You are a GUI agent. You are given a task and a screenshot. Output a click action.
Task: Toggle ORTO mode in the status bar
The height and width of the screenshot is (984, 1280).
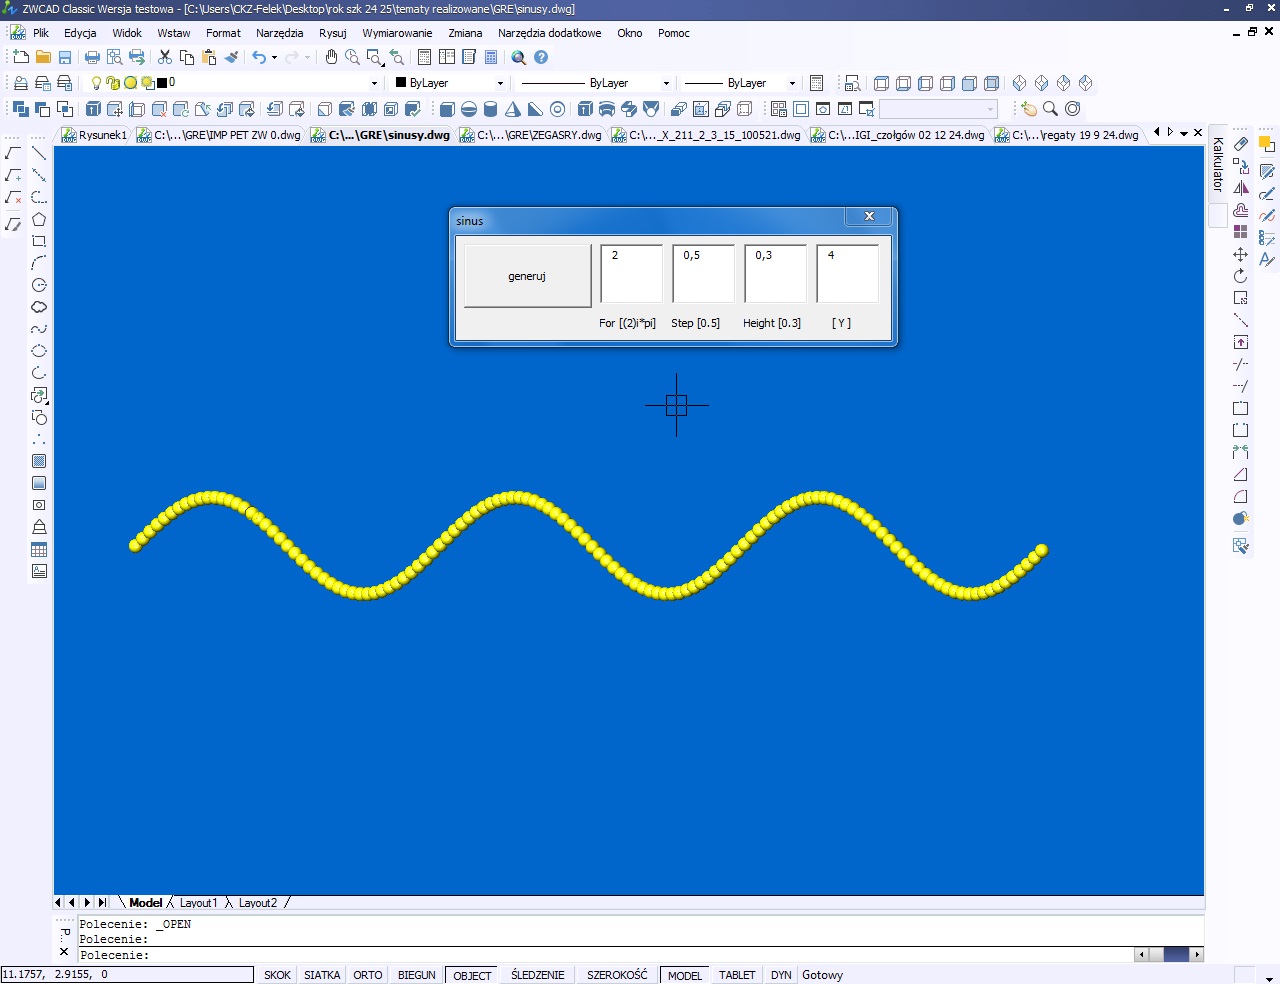tap(367, 975)
